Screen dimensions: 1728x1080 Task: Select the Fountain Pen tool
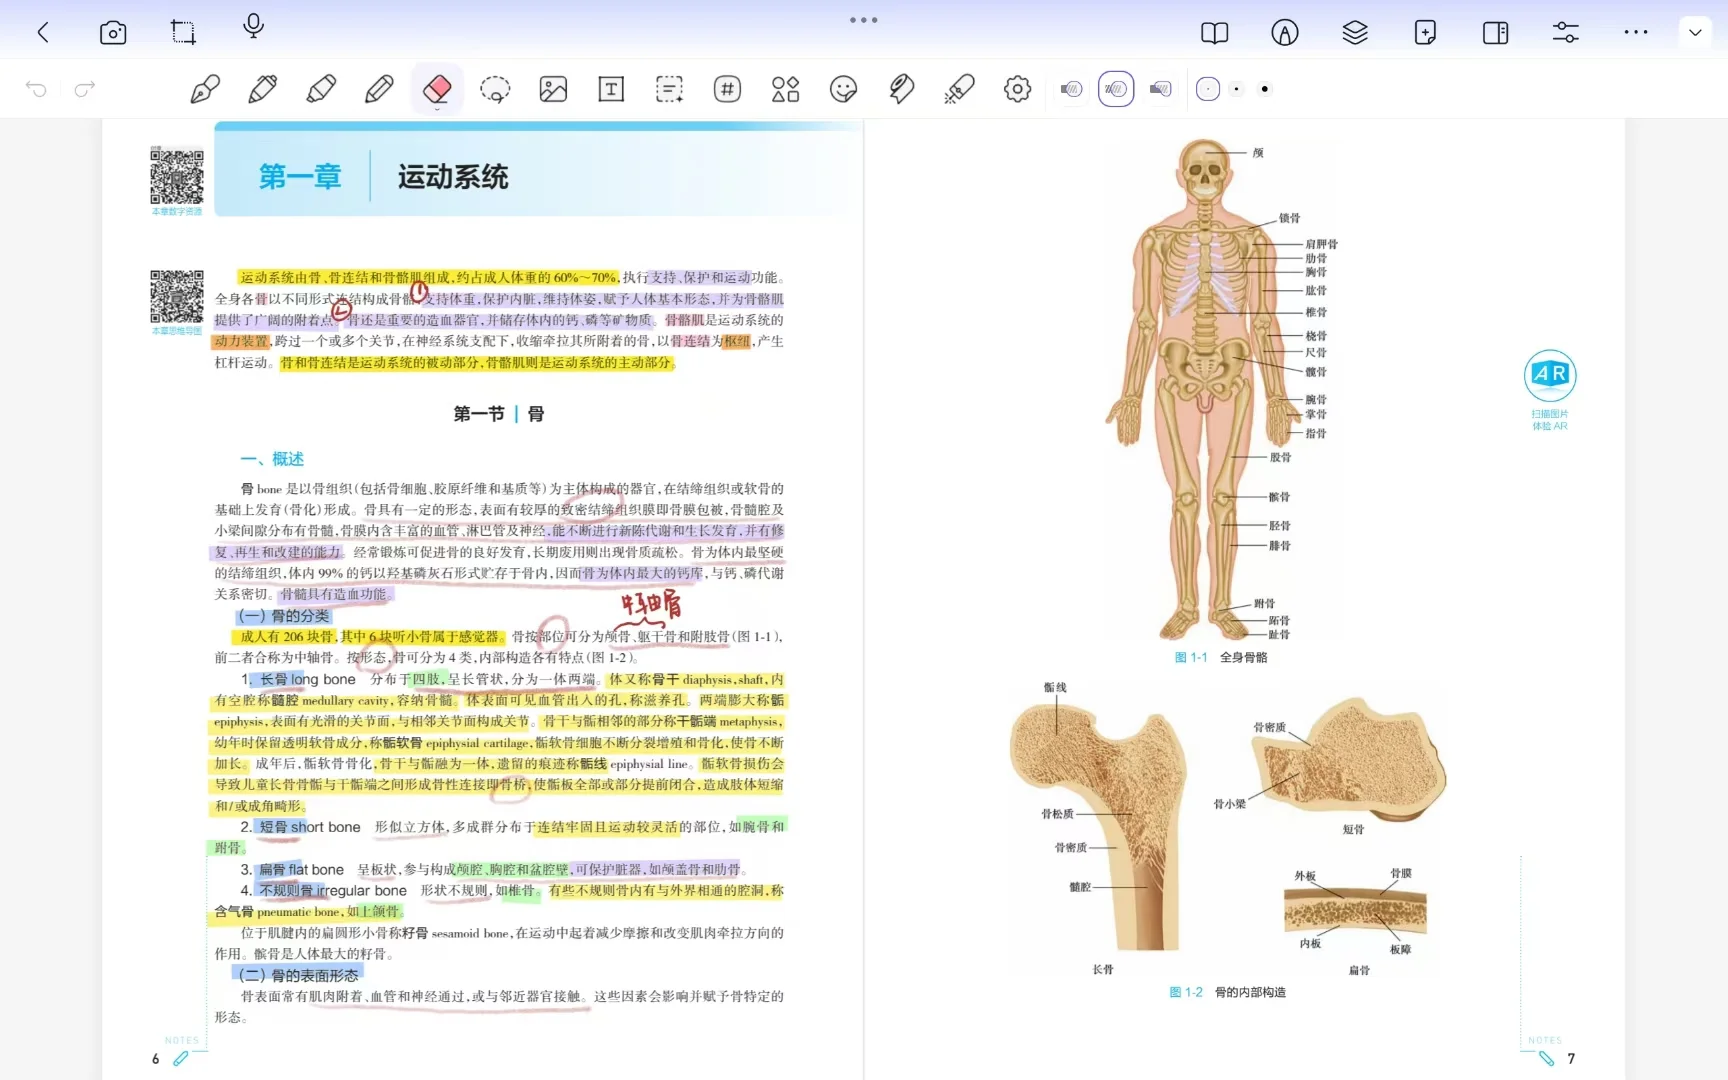click(x=204, y=89)
